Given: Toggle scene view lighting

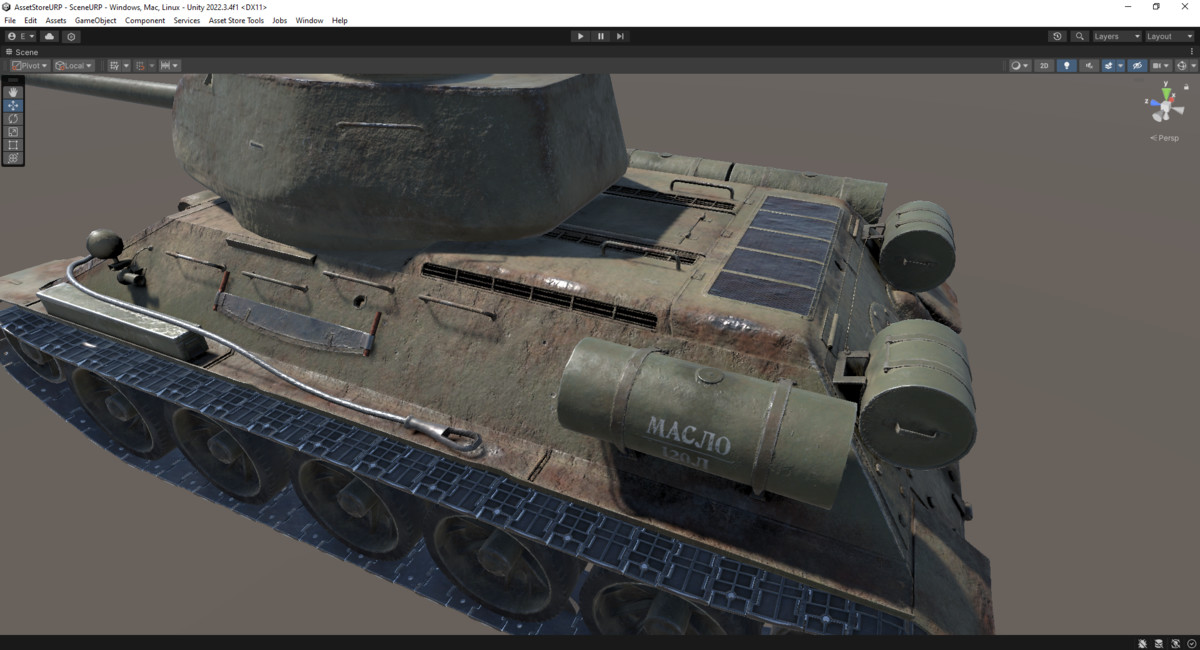Looking at the screenshot, I should tap(1067, 65).
